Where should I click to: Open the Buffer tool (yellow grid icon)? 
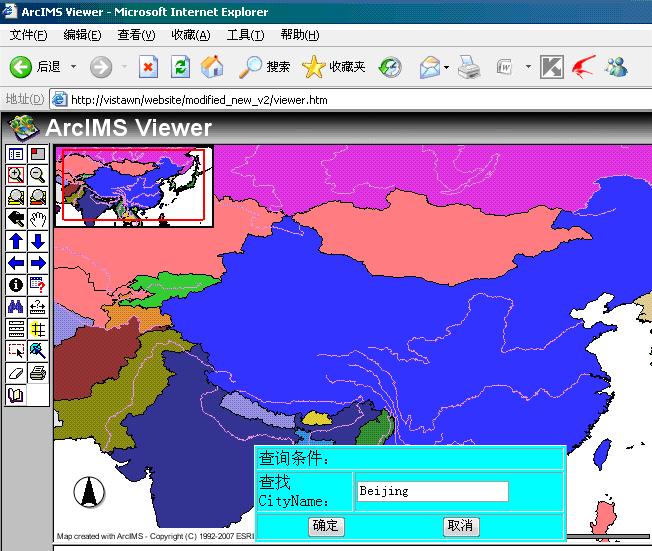click(38, 329)
